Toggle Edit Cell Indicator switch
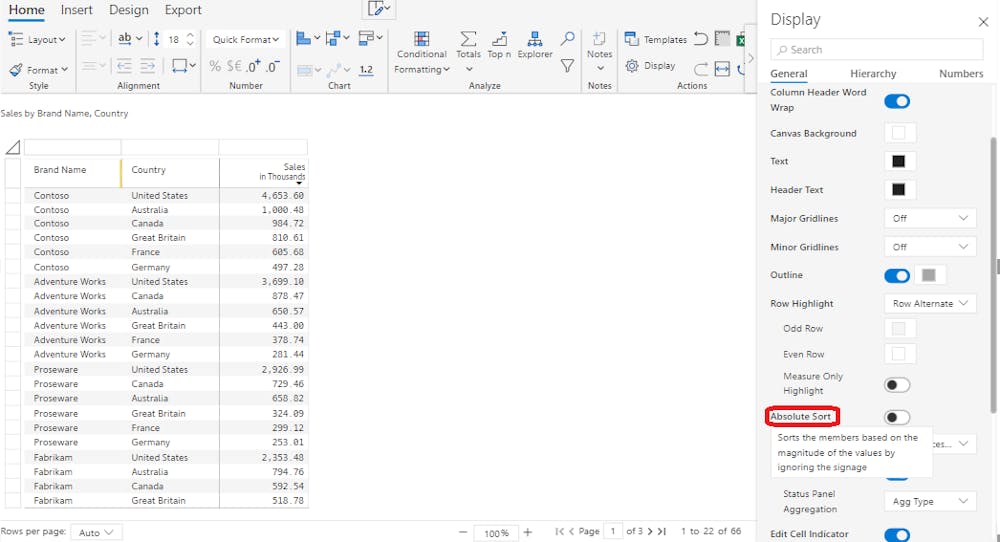The height and width of the screenshot is (542, 1000). click(x=897, y=535)
